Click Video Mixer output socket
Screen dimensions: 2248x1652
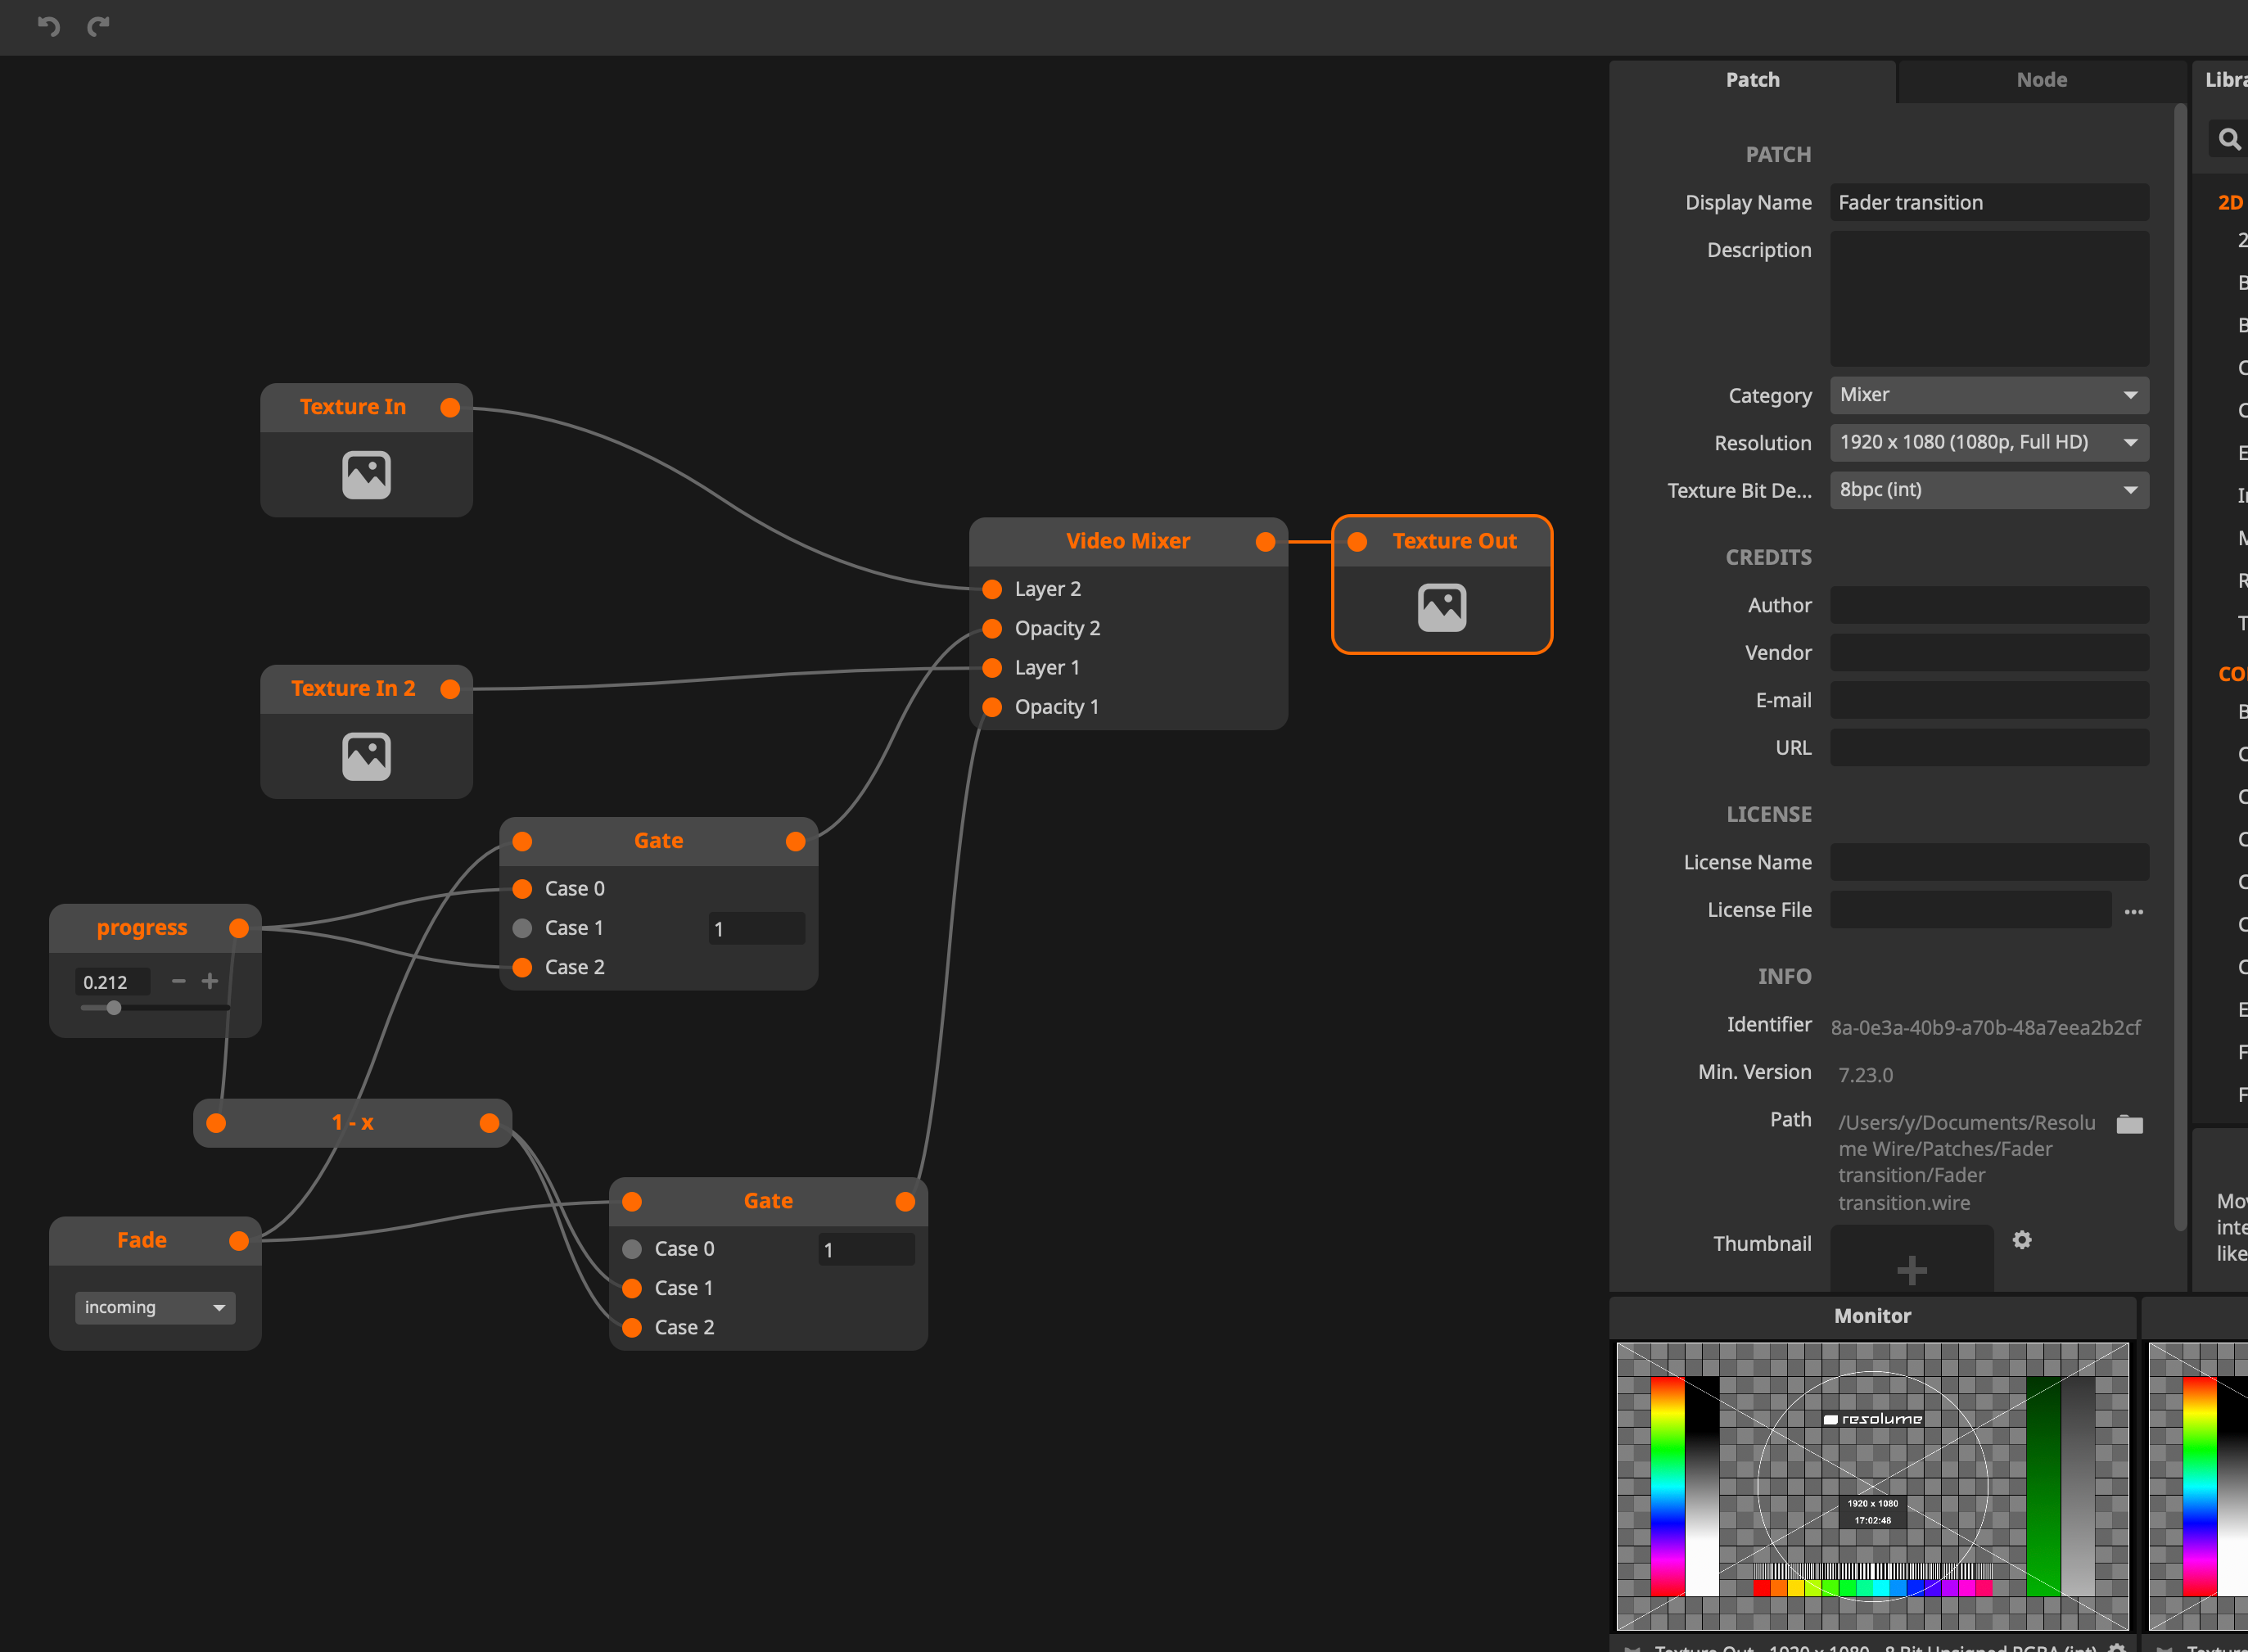coord(1265,542)
